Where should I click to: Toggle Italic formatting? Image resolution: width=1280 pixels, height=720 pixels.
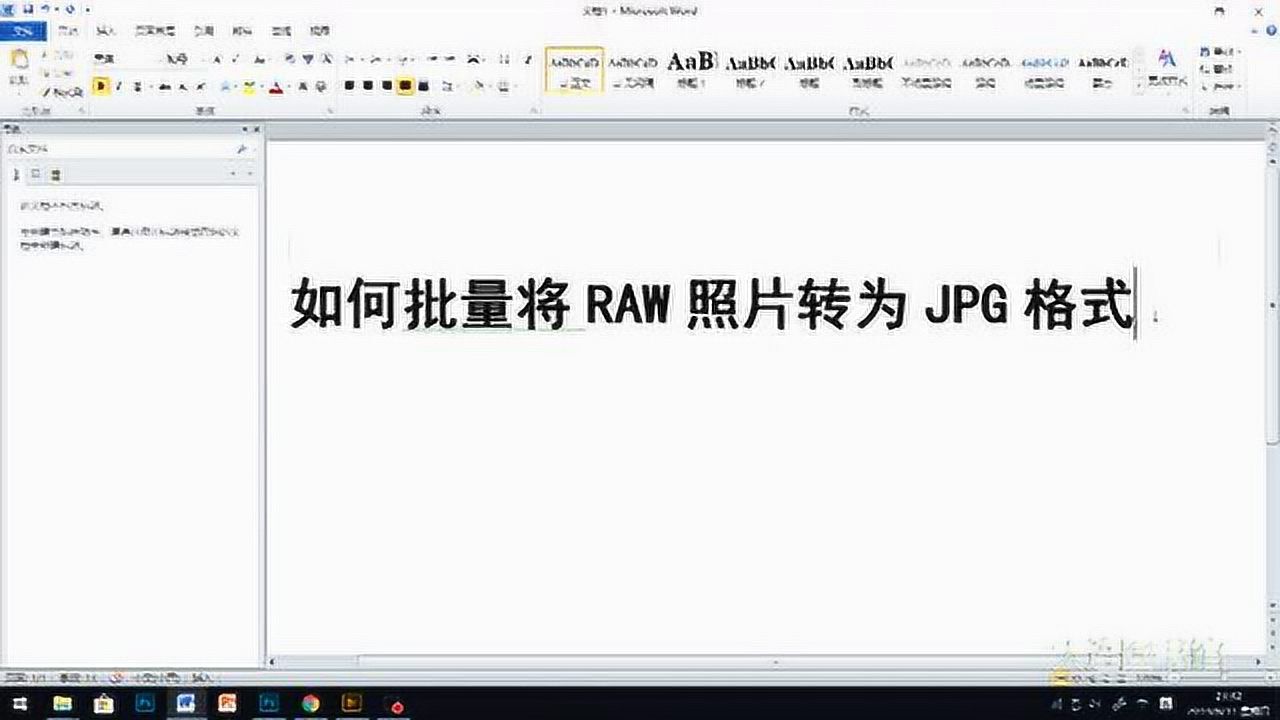118,86
